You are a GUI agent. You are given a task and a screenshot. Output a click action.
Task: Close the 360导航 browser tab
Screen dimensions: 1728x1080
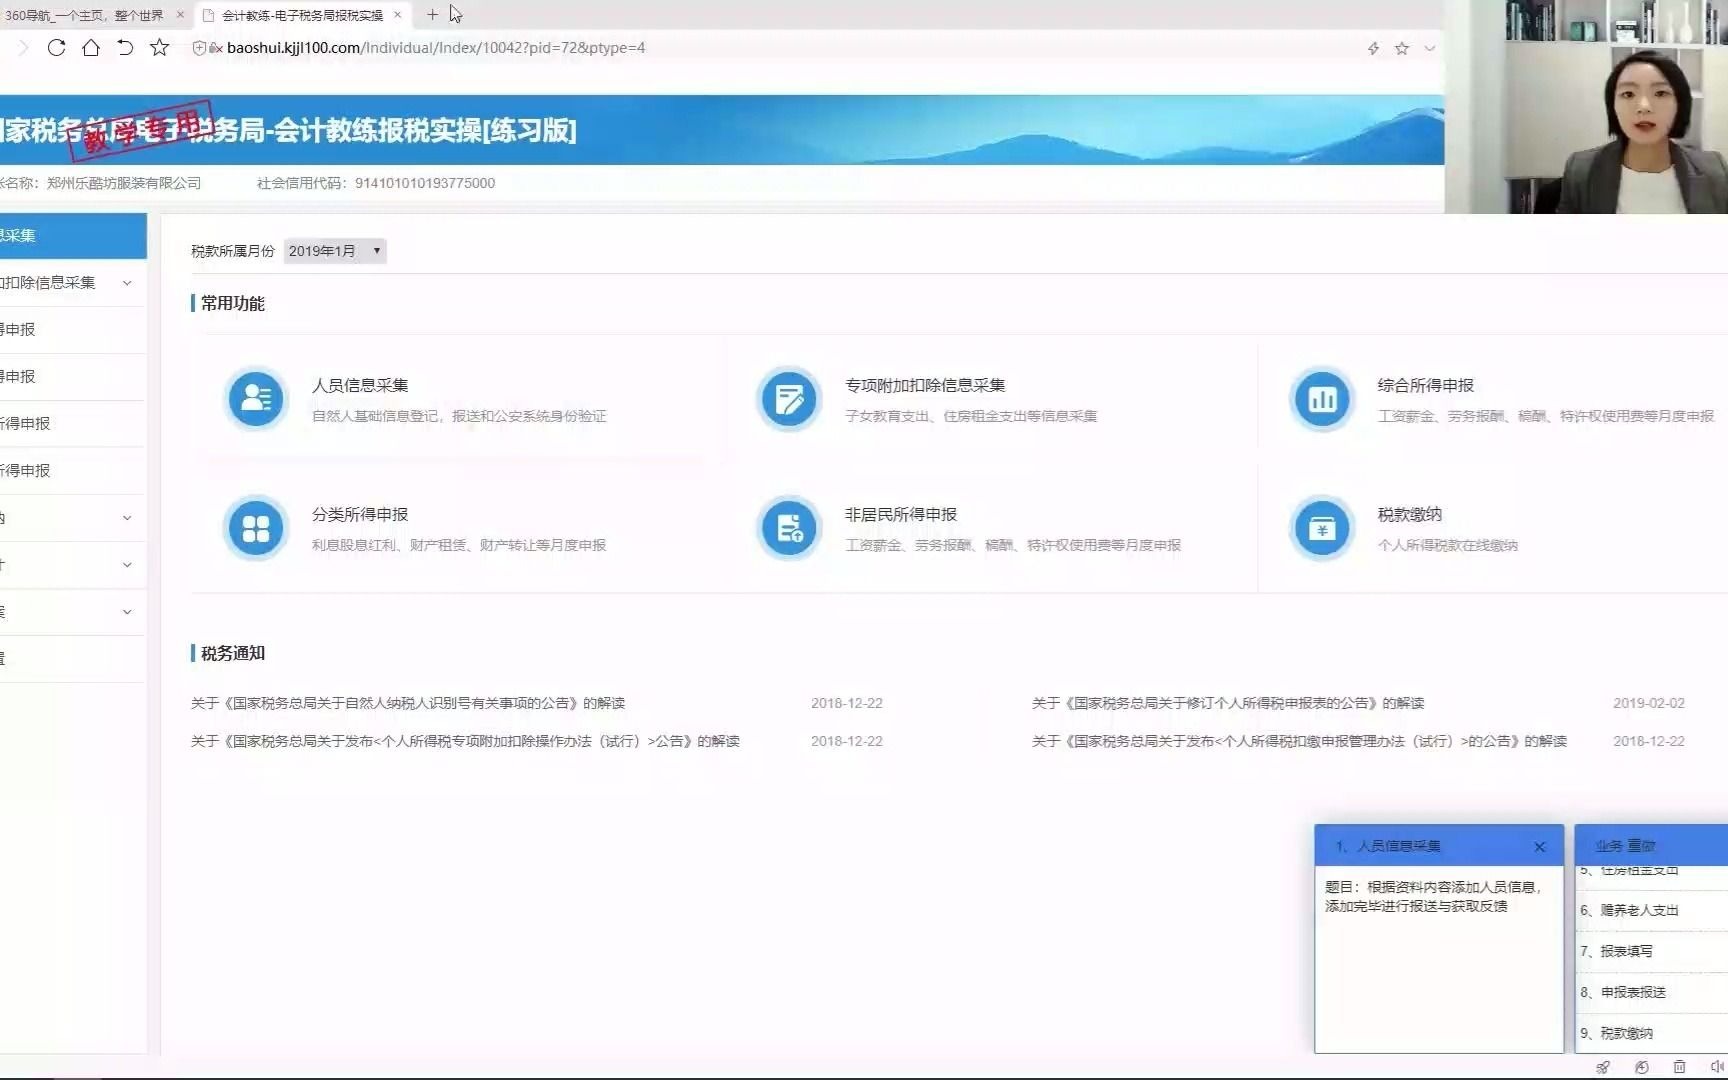[x=180, y=15]
